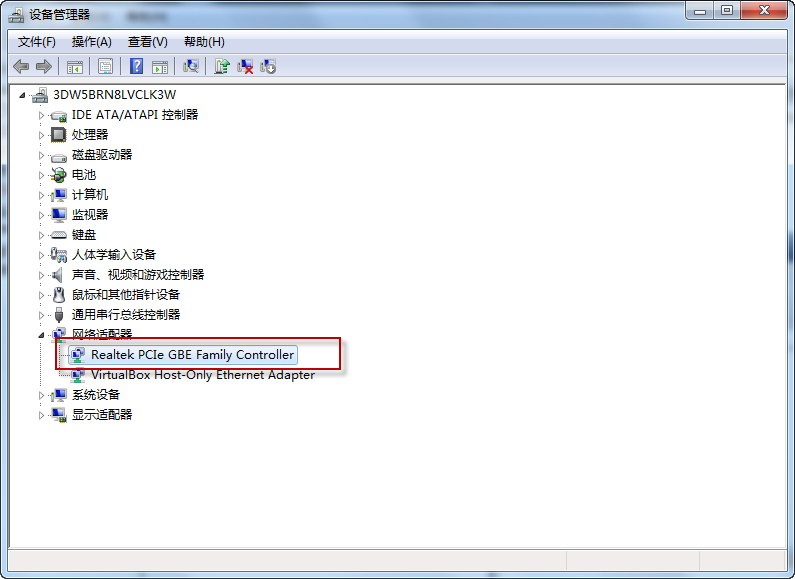Expand the 键盘 node

pyautogui.click(x=42, y=235)
